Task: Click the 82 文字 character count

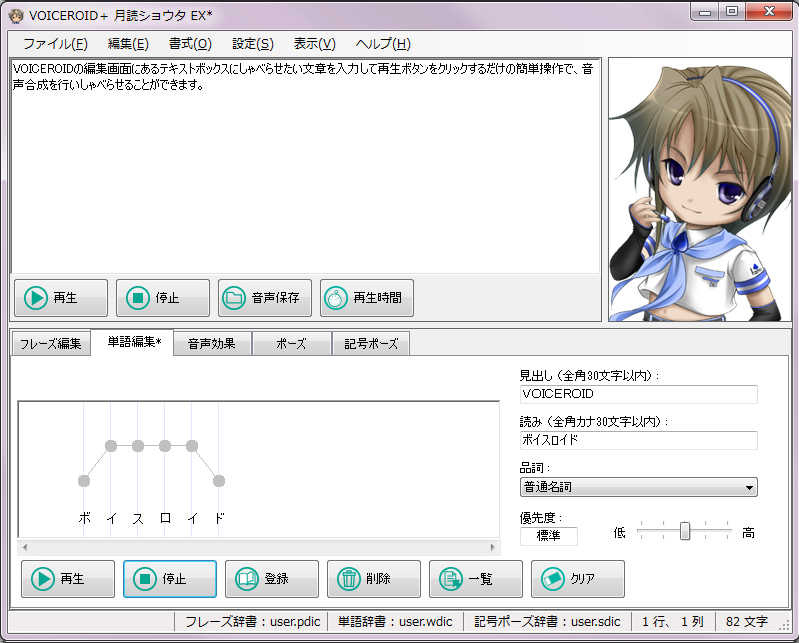Action: tap(747, 622)
